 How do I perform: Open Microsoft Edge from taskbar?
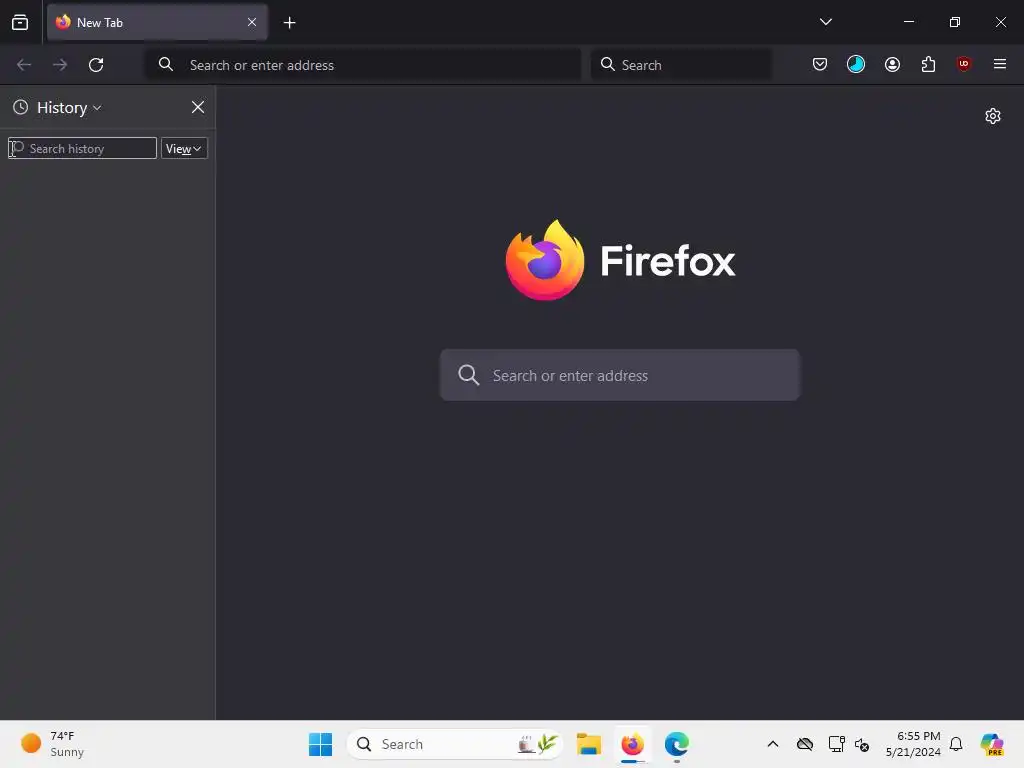tap(677, 744)
